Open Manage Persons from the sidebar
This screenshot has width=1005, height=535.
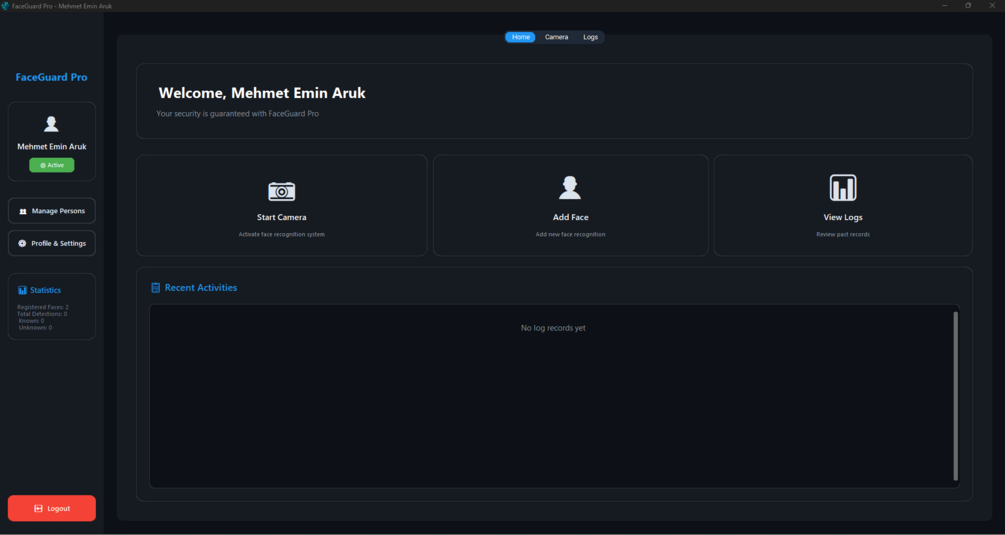52,211
